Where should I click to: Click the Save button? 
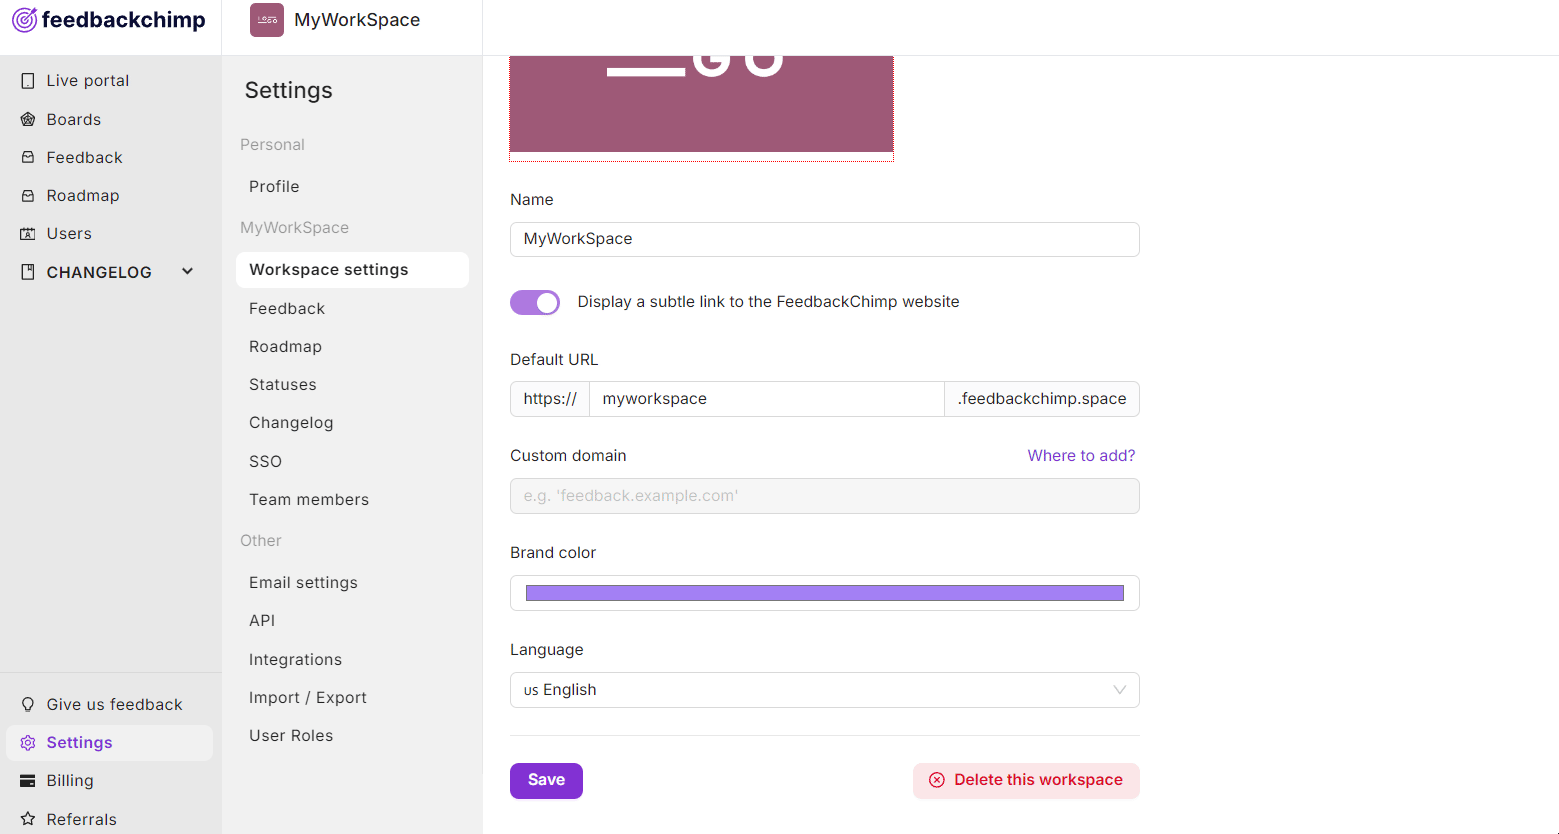[546, 781]
